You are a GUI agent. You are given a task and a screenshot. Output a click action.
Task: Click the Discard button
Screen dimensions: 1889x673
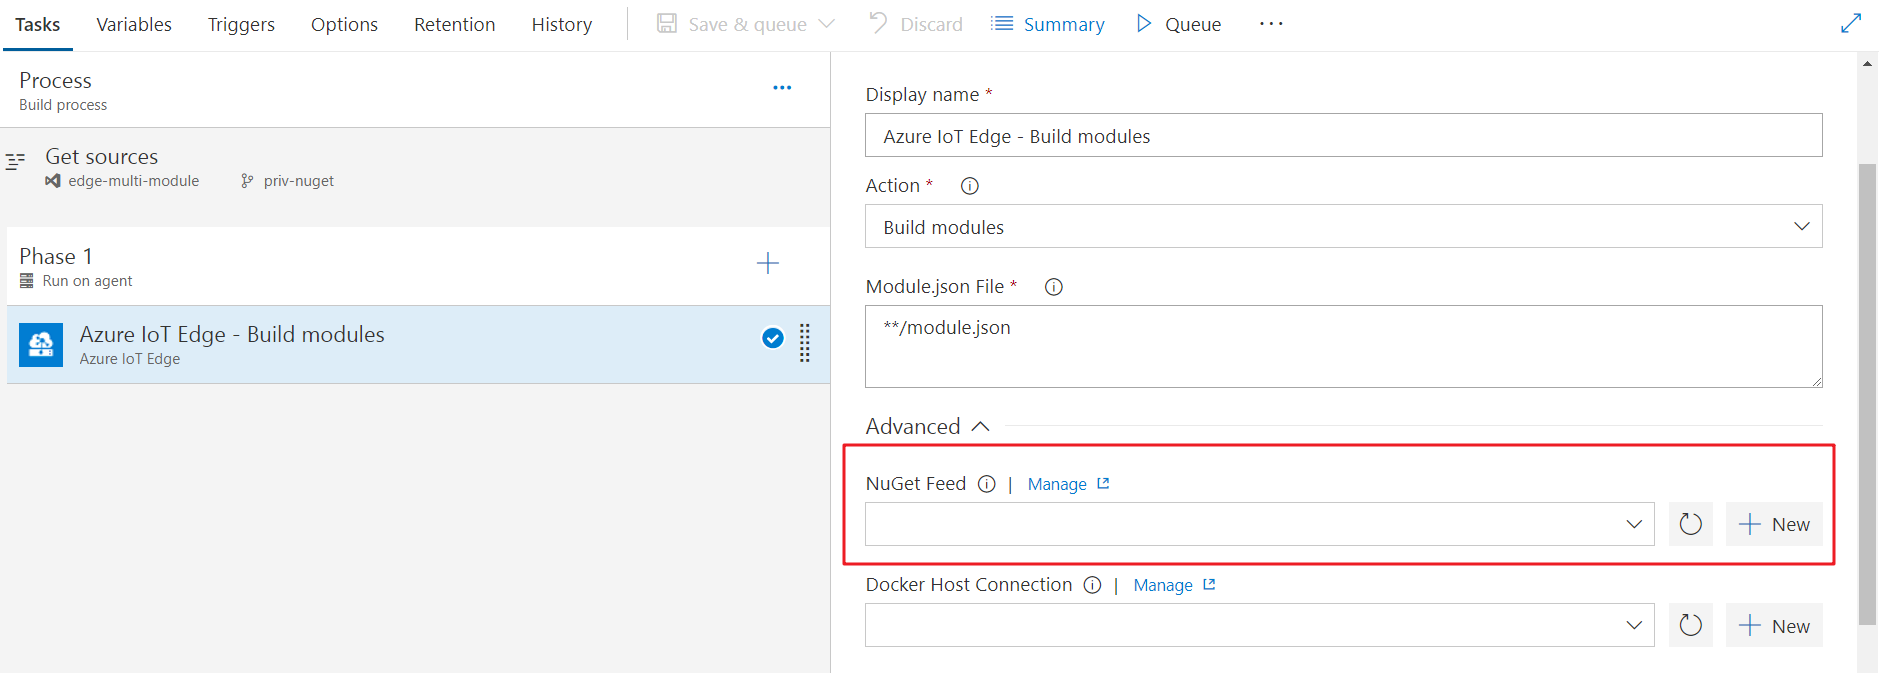(x=915, y=24)
